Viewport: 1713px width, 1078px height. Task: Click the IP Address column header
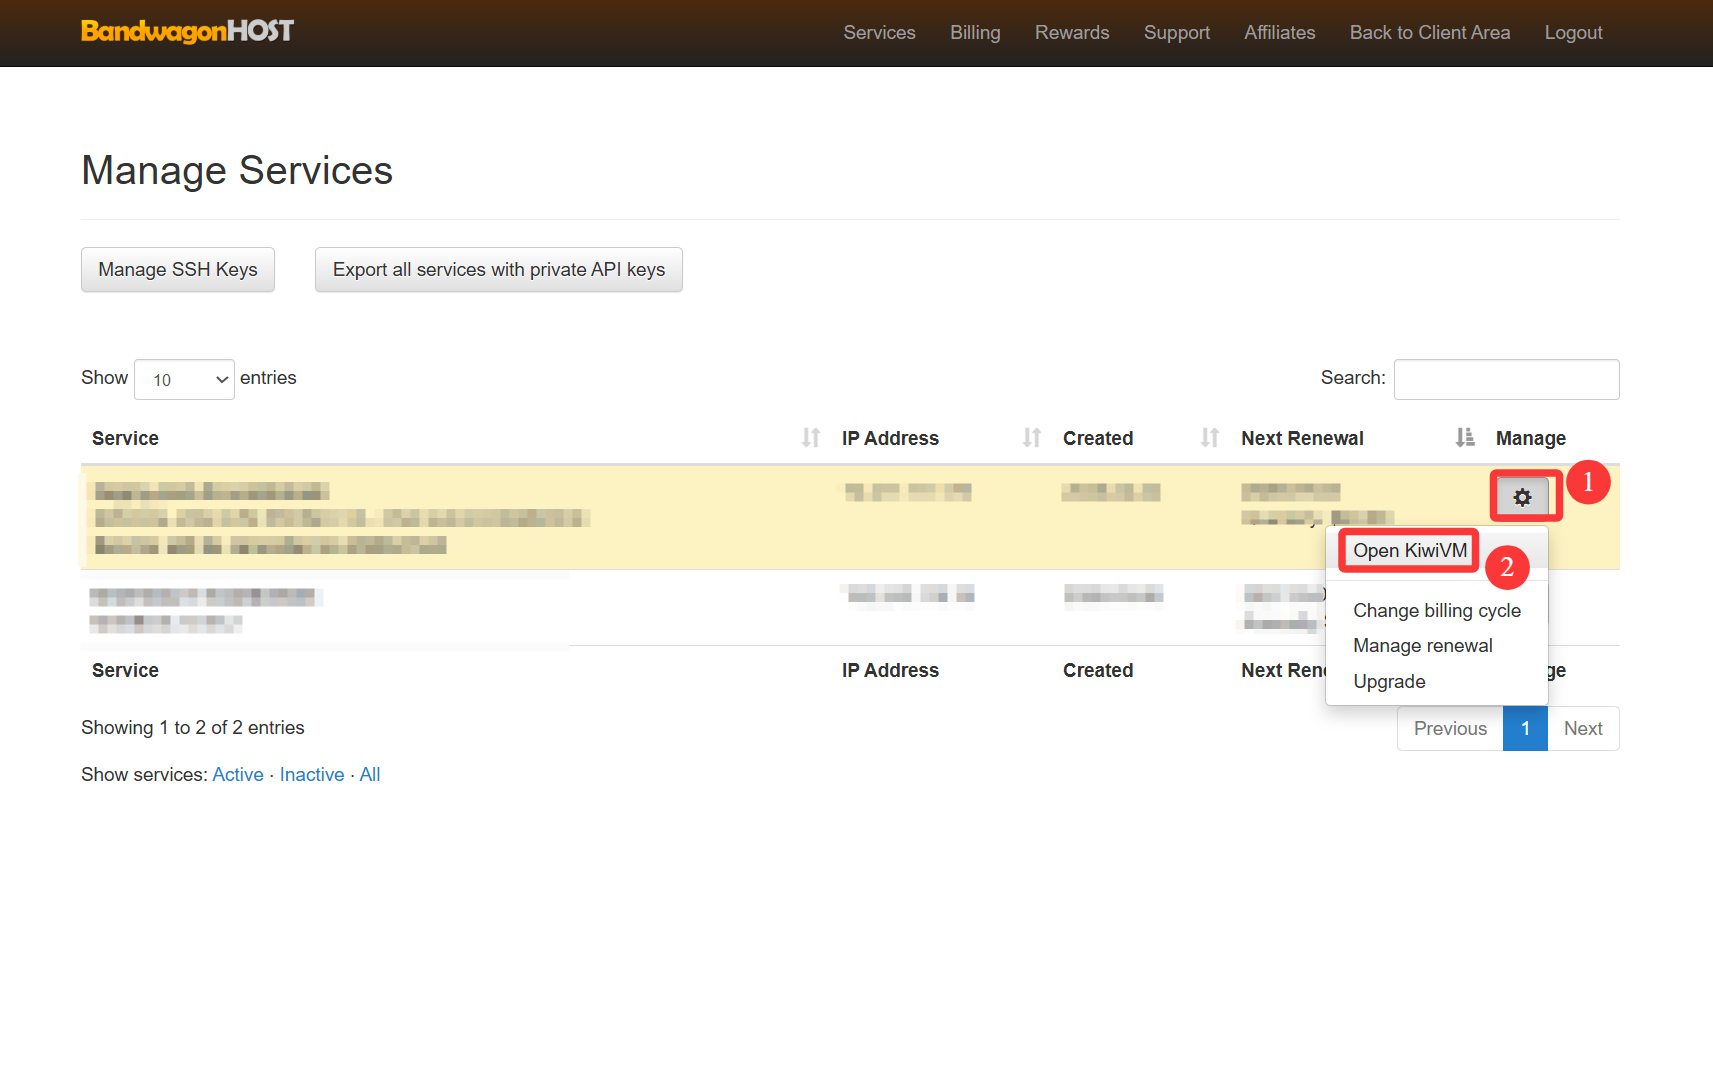click(x=890, y=438)
